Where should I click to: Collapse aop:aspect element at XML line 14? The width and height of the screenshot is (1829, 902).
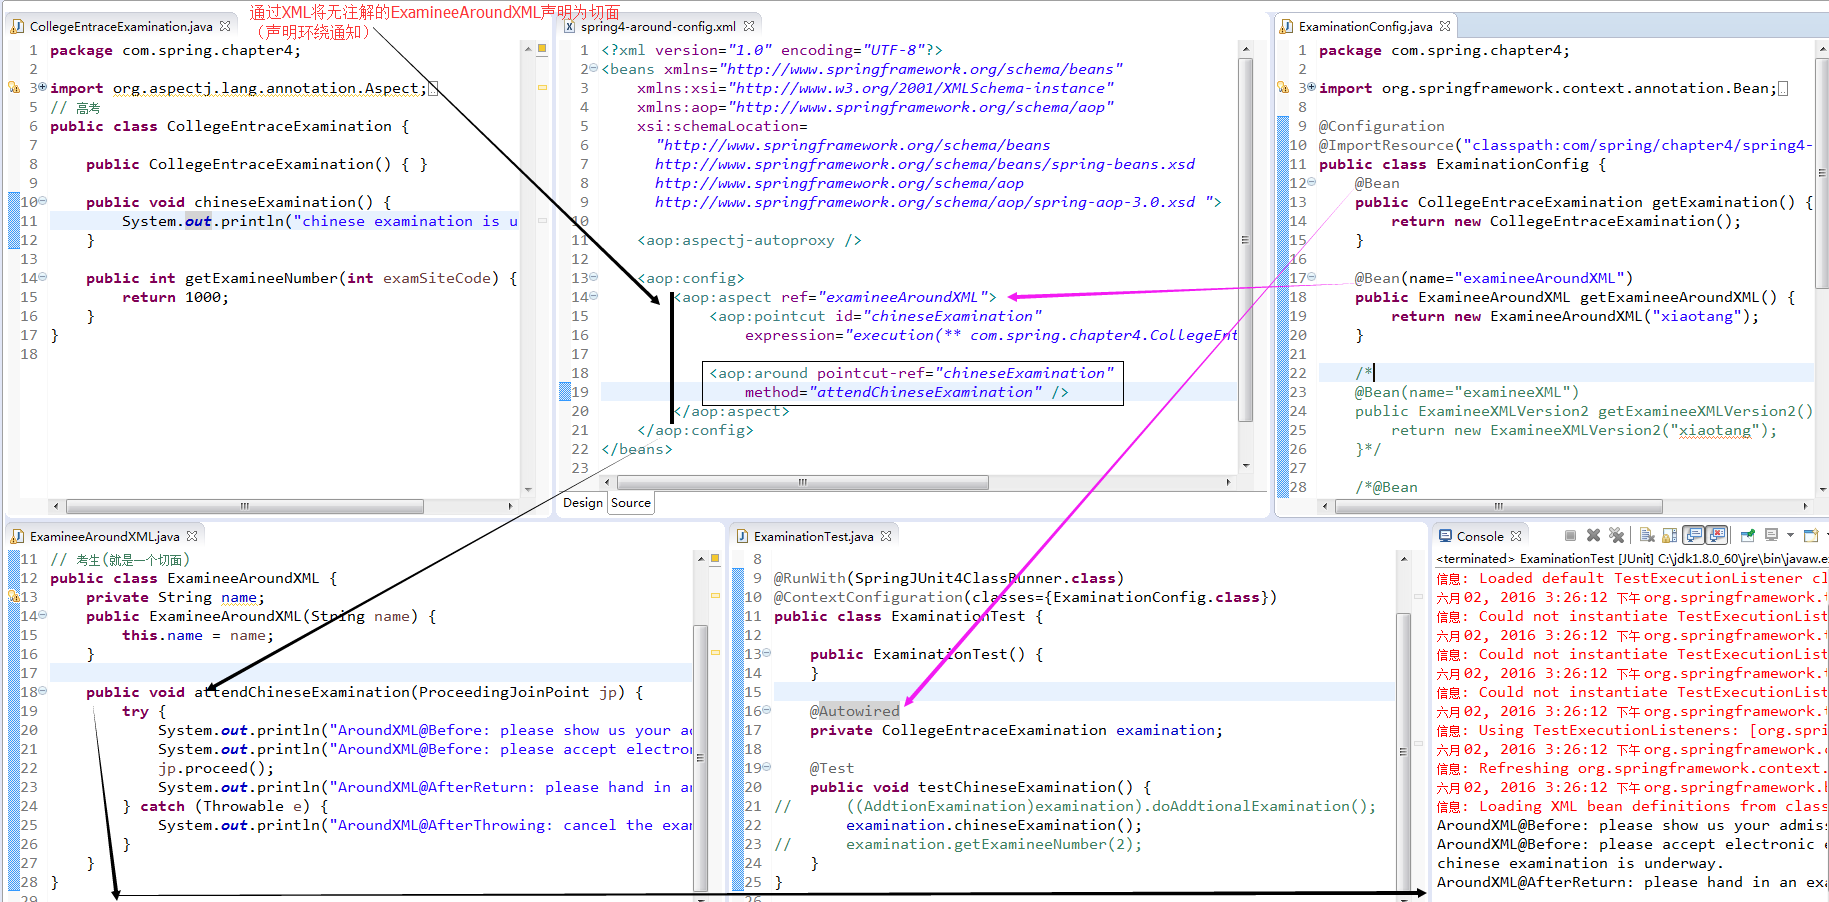(594, 297)
